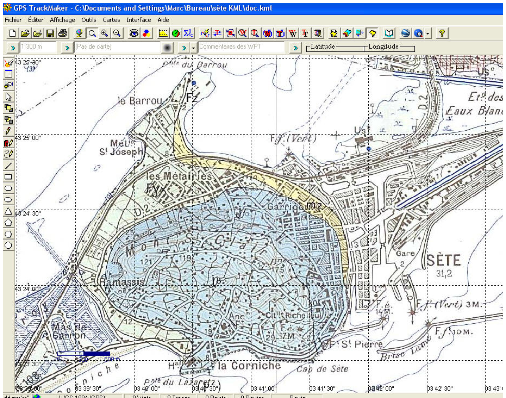Click the globe icon in toolbar
Viewport: 506px width, 398px height.
79,33
